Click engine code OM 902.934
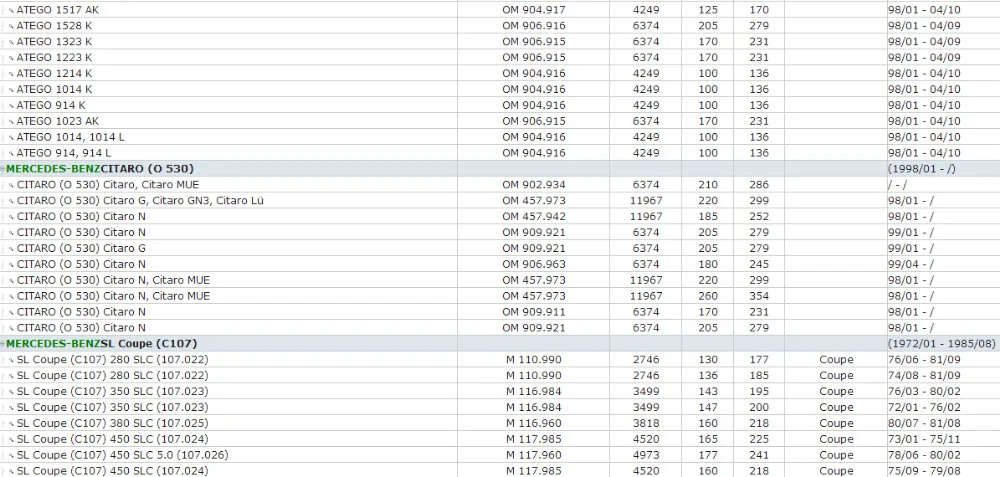1000x477 pixels. 534,184
